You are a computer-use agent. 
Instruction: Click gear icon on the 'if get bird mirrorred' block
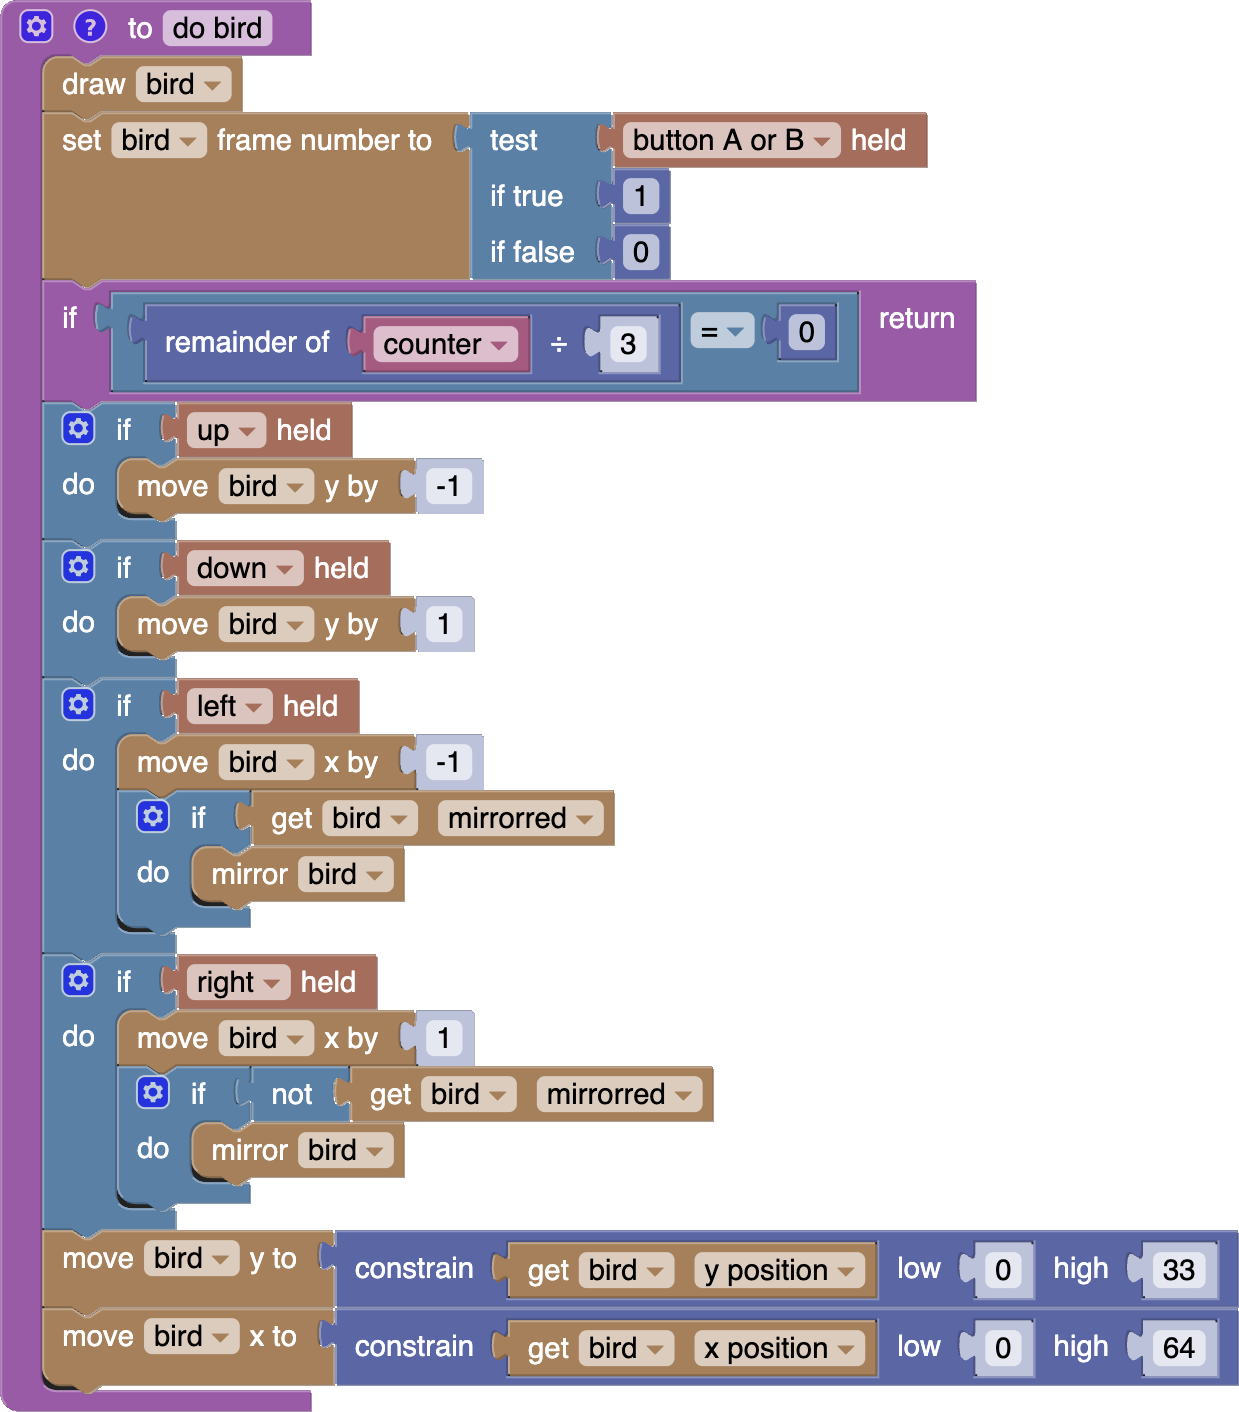153,817
